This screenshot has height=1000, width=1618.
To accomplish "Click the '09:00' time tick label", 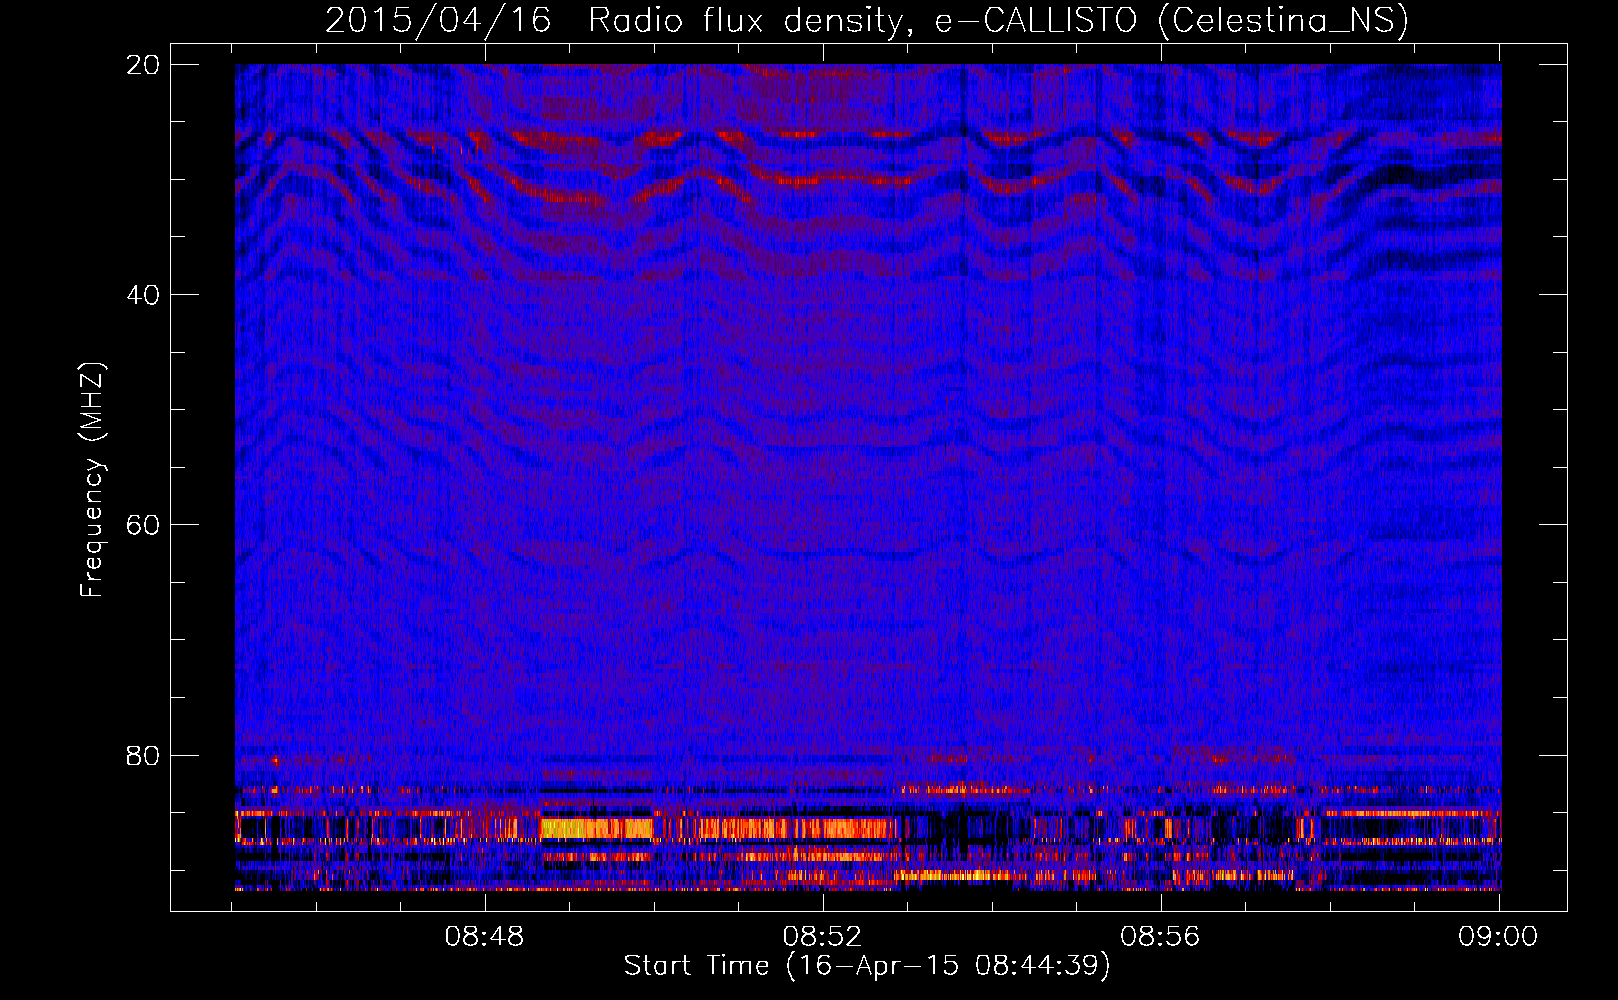I will coord(1498,937).
